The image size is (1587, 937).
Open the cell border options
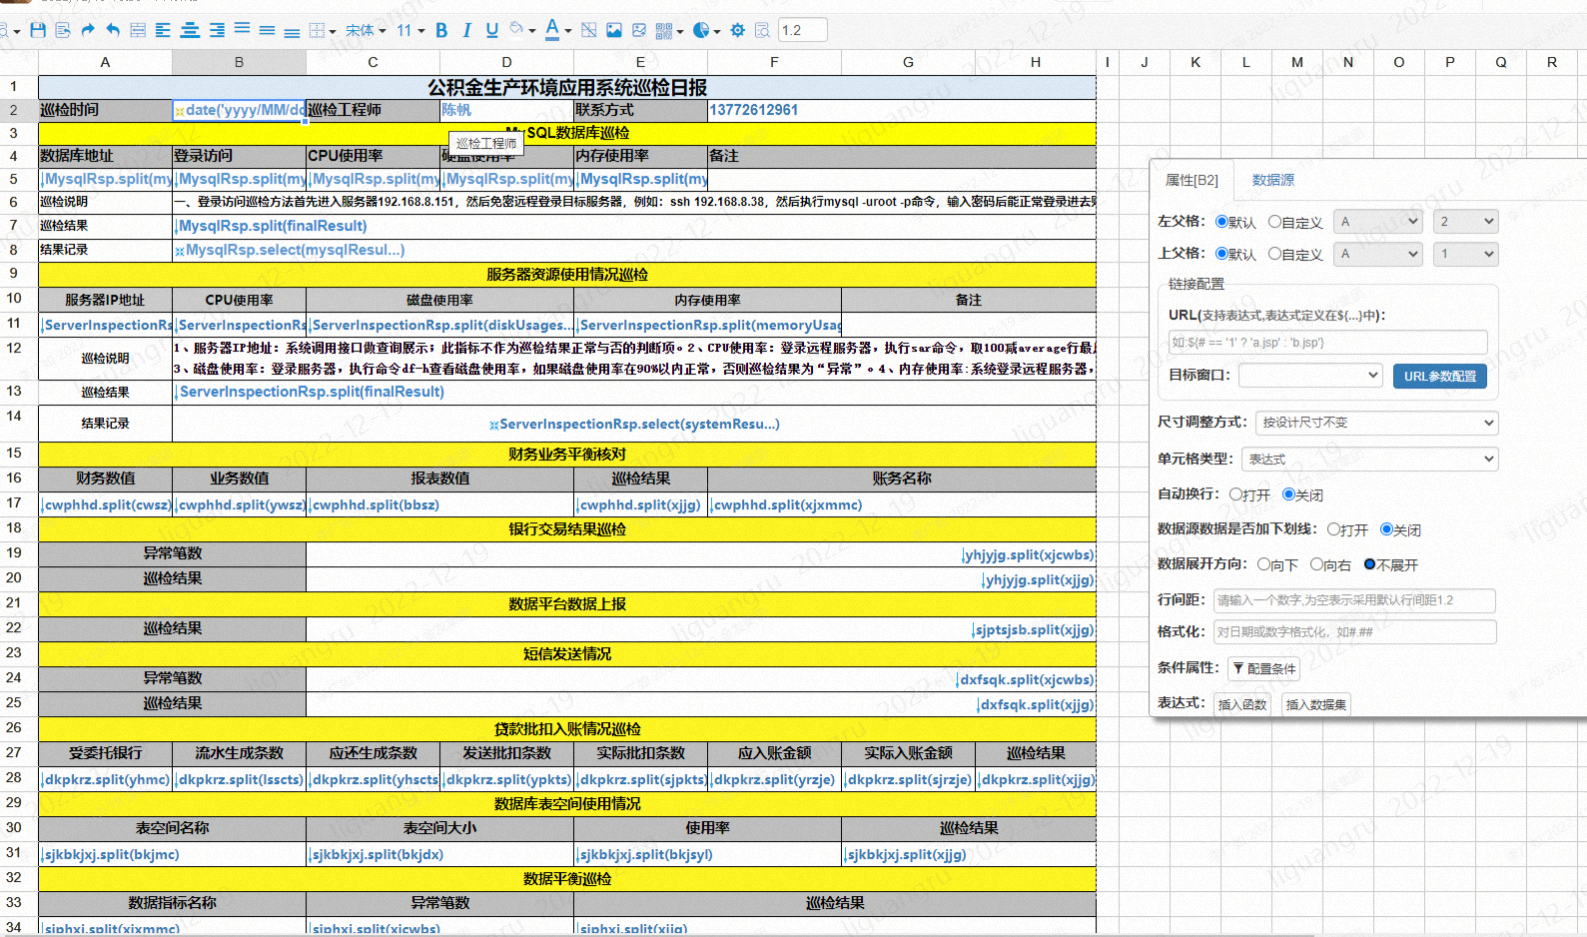pyautogui.click(x=322, y=30)
